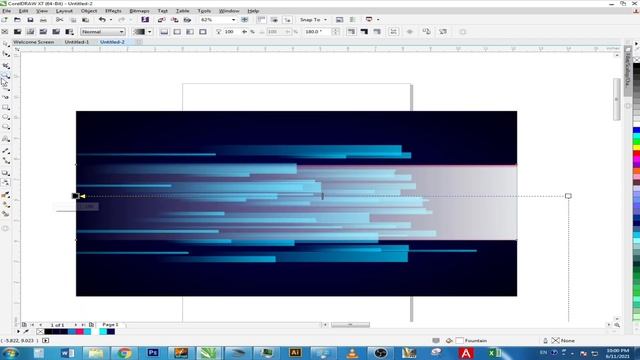Viewport: 640px width, 360px height.
Task: Click the Cut scissors icon
Action: [x=60, y=20]
